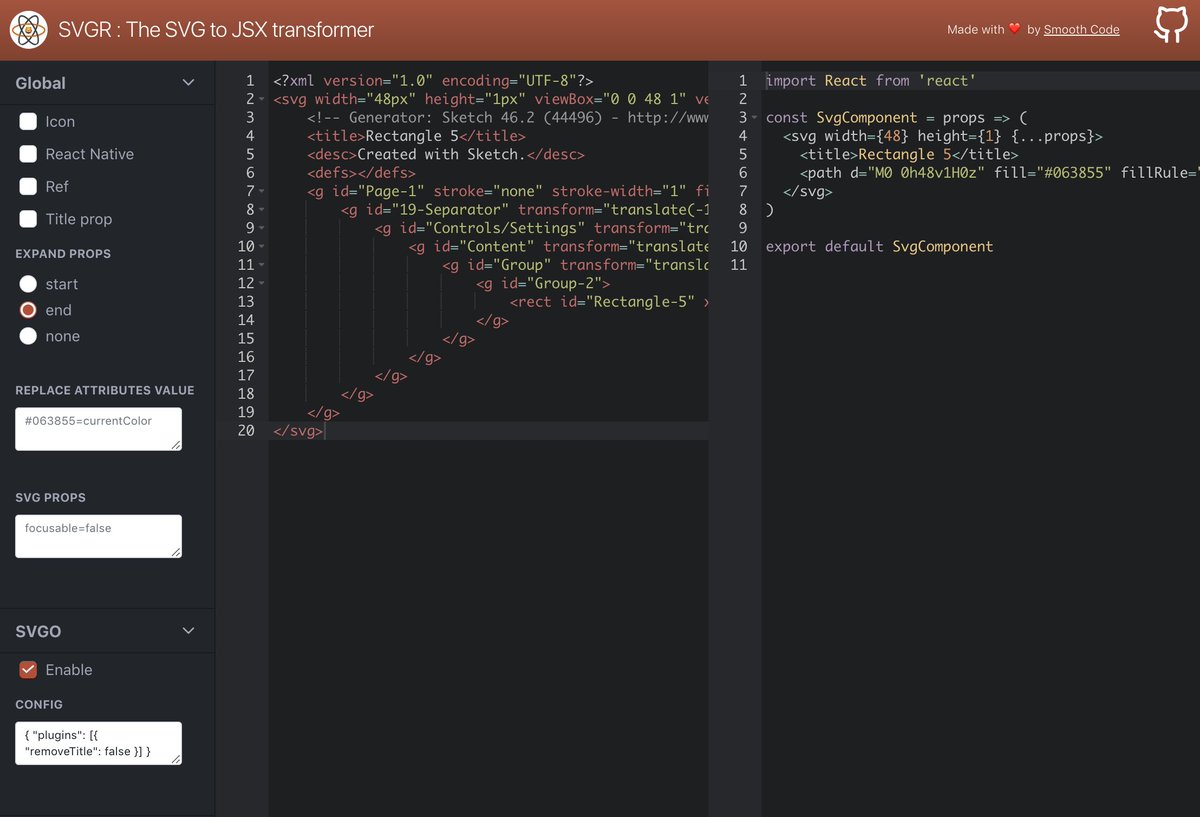
Task: Click the SVGO Config textarea
Action: 98,743
